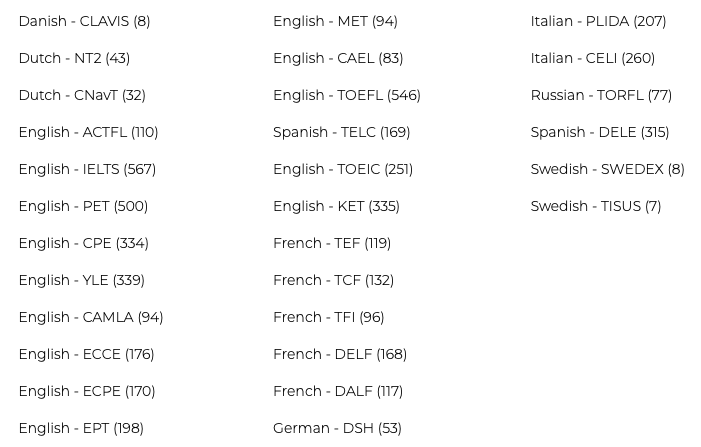
Task: Select Italian - CELI (260) link
Action: pyautogui.click(x=592, y=59)
